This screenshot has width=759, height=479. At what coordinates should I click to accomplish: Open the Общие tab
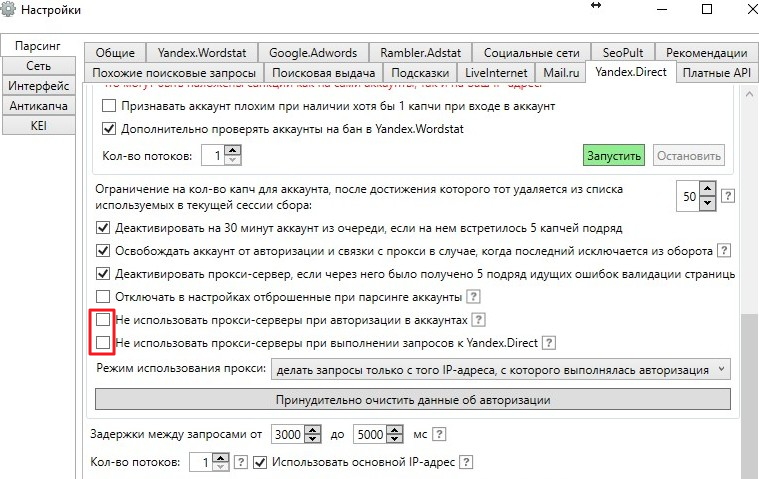pos(115,52)
